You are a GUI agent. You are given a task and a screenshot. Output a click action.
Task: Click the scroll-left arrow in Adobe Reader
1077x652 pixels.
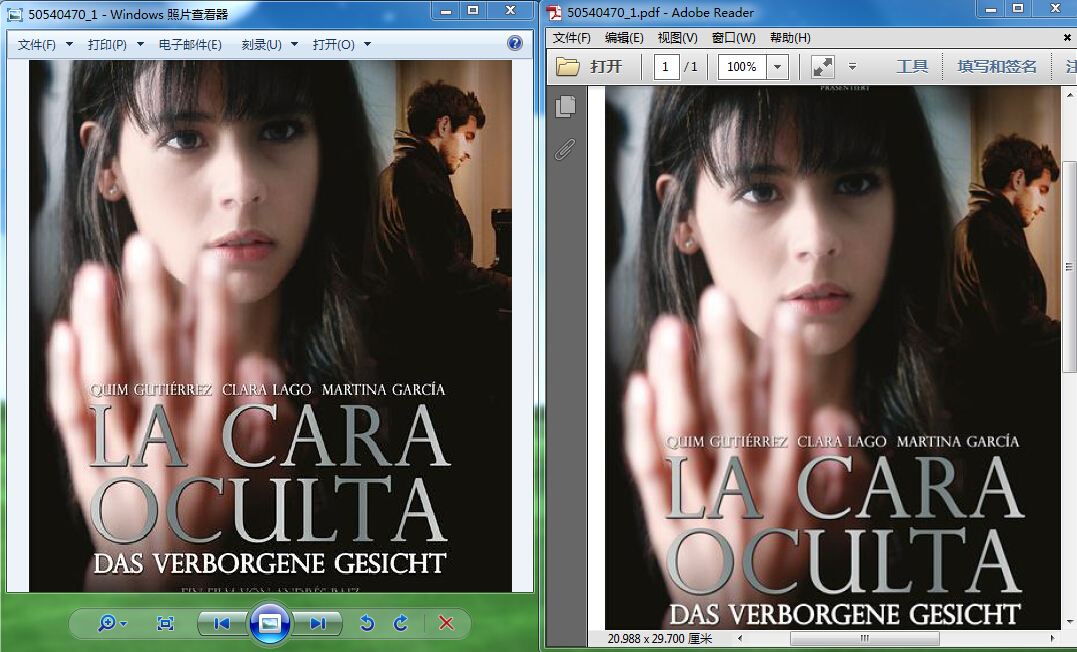[740, 638]
